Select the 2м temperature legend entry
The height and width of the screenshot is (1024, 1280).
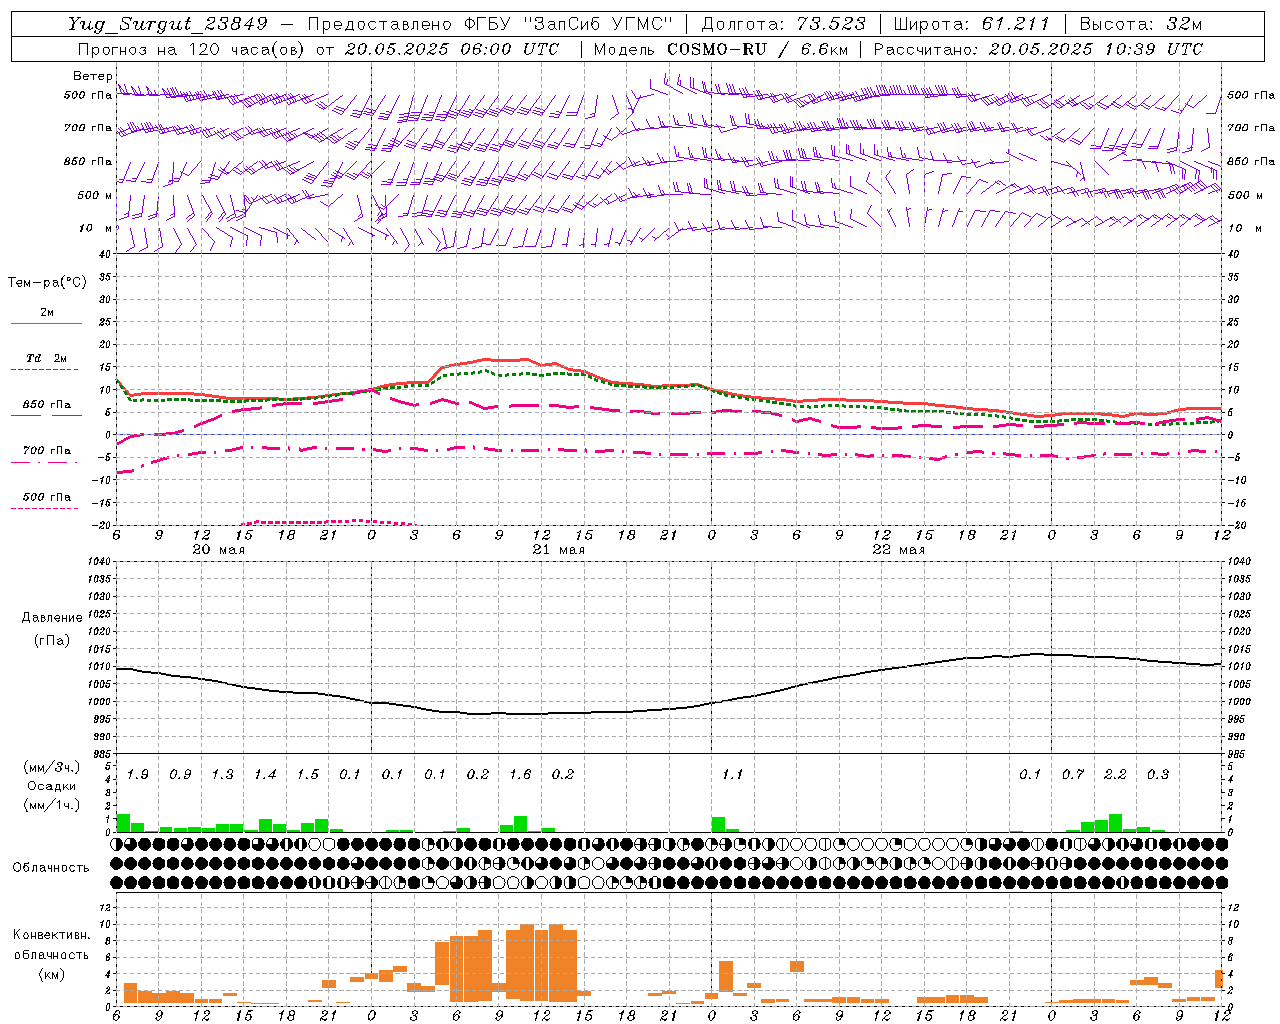tap(47, 313)
